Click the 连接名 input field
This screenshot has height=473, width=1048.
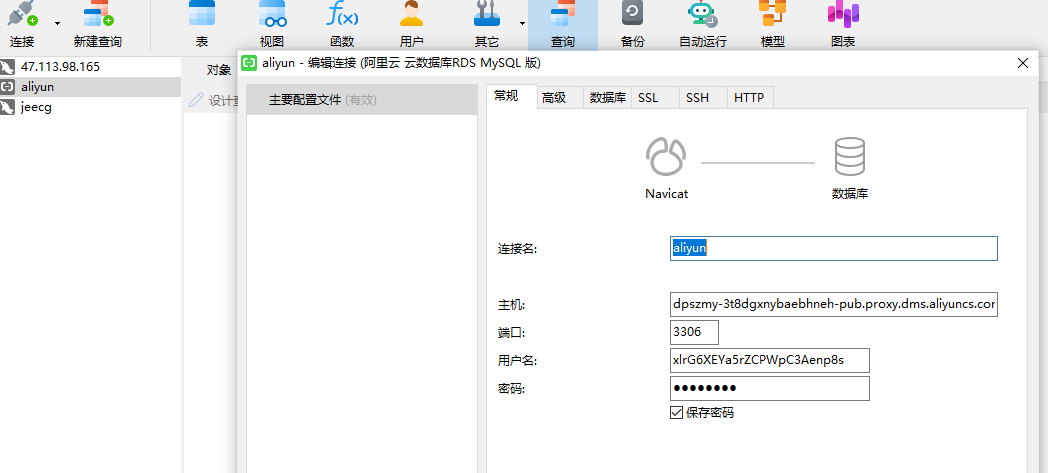pos(833,249)
